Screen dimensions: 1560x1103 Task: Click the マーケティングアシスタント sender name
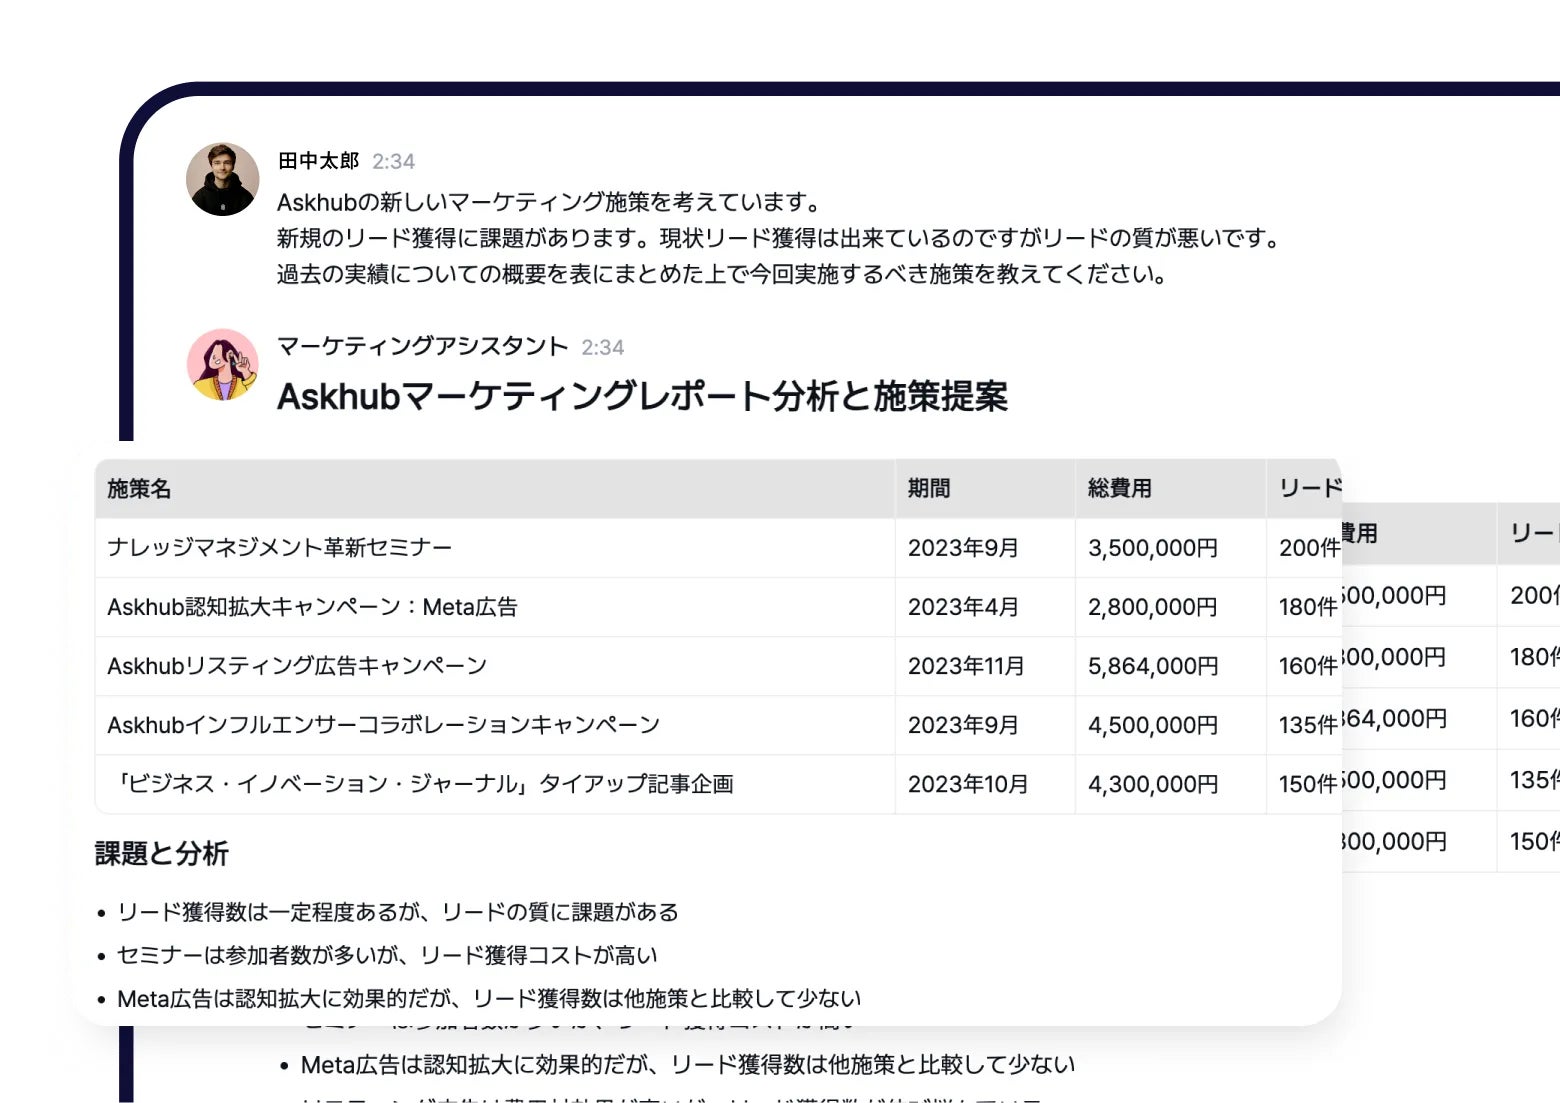[x=422, y=346]
